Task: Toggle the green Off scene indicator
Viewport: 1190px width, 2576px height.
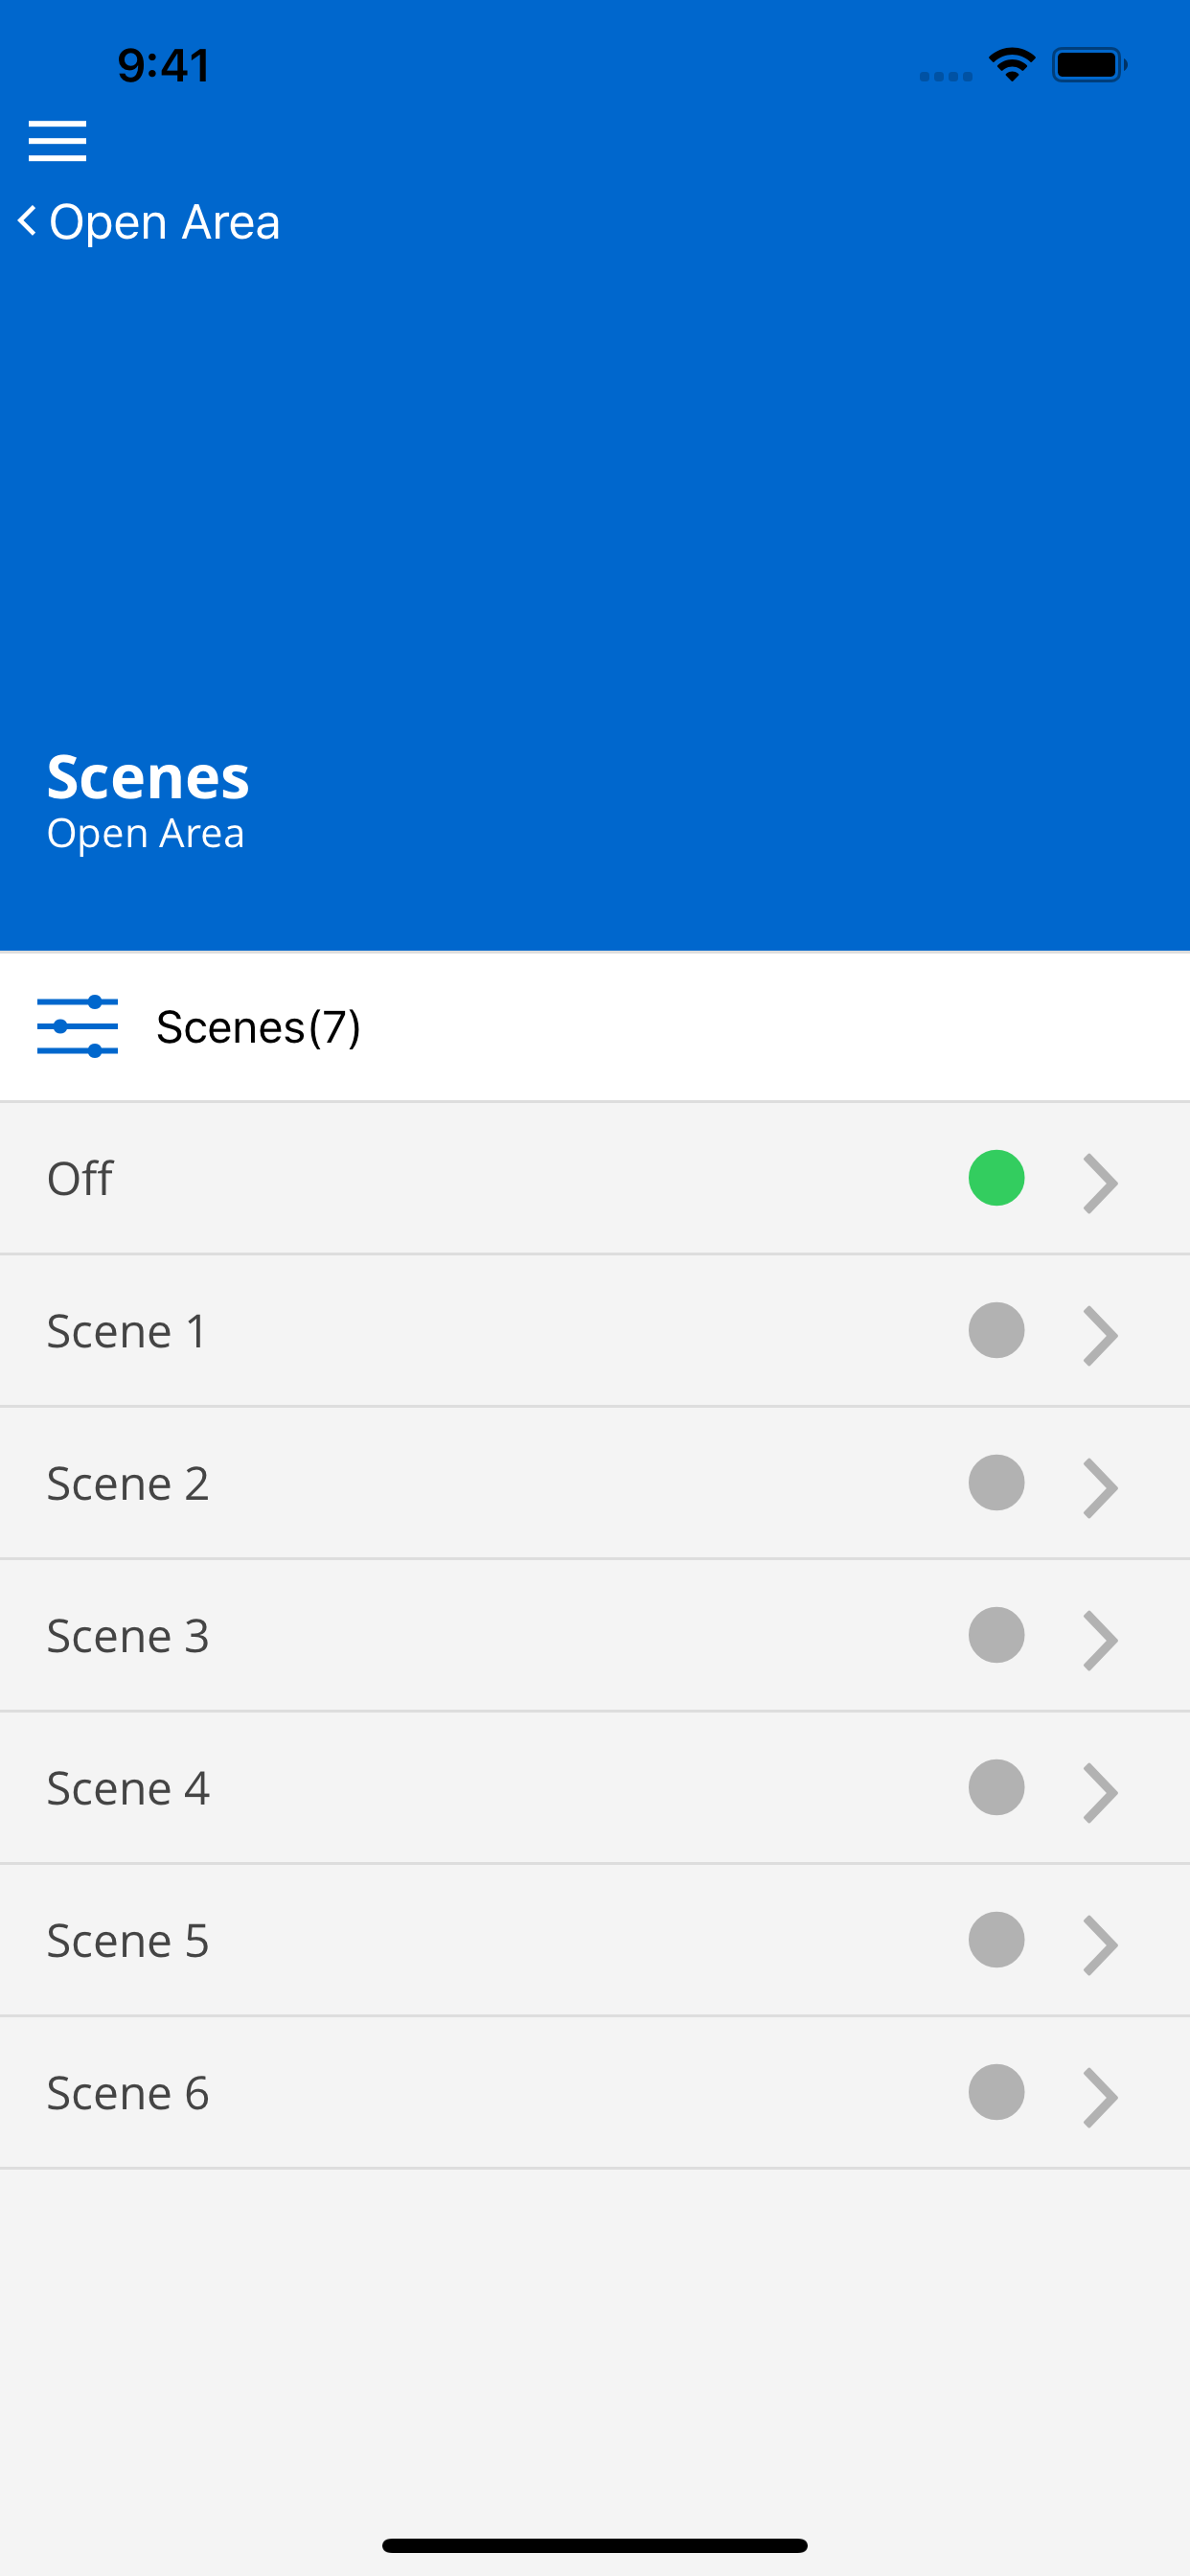Action: pyautogui.click(x=996, y=1178)
